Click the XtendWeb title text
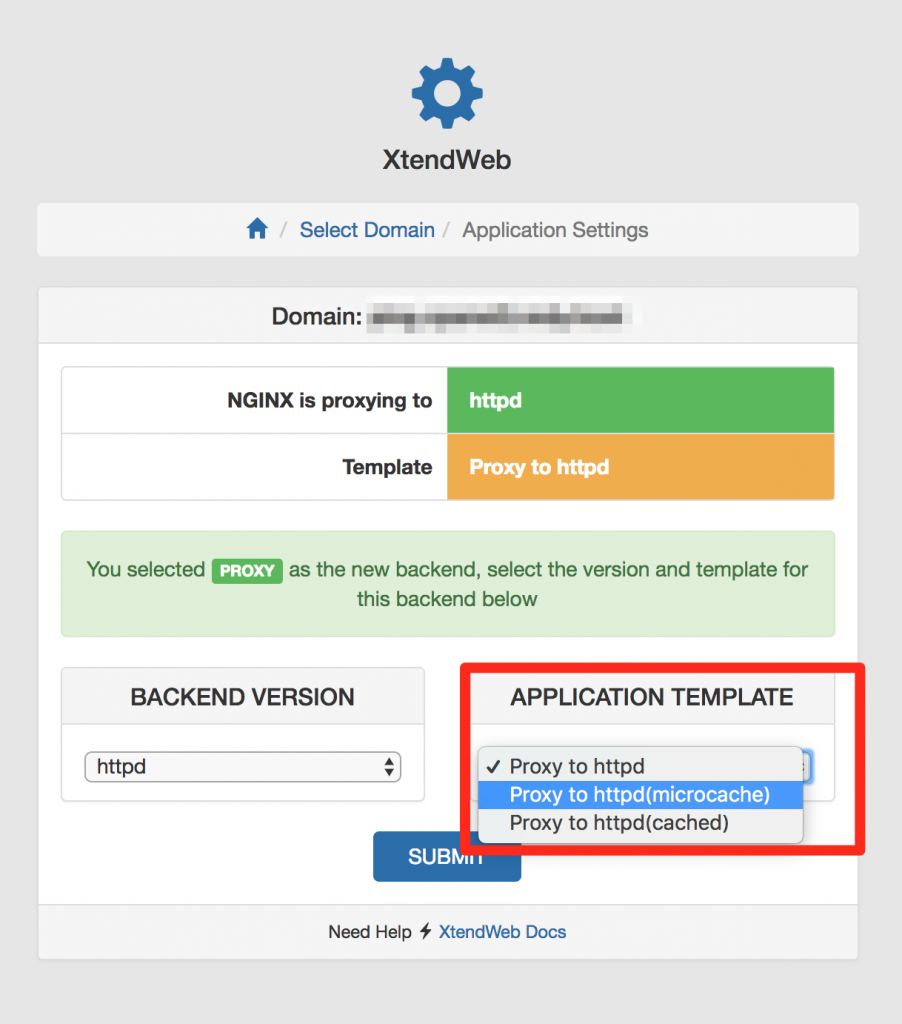 tap(447, 160)
